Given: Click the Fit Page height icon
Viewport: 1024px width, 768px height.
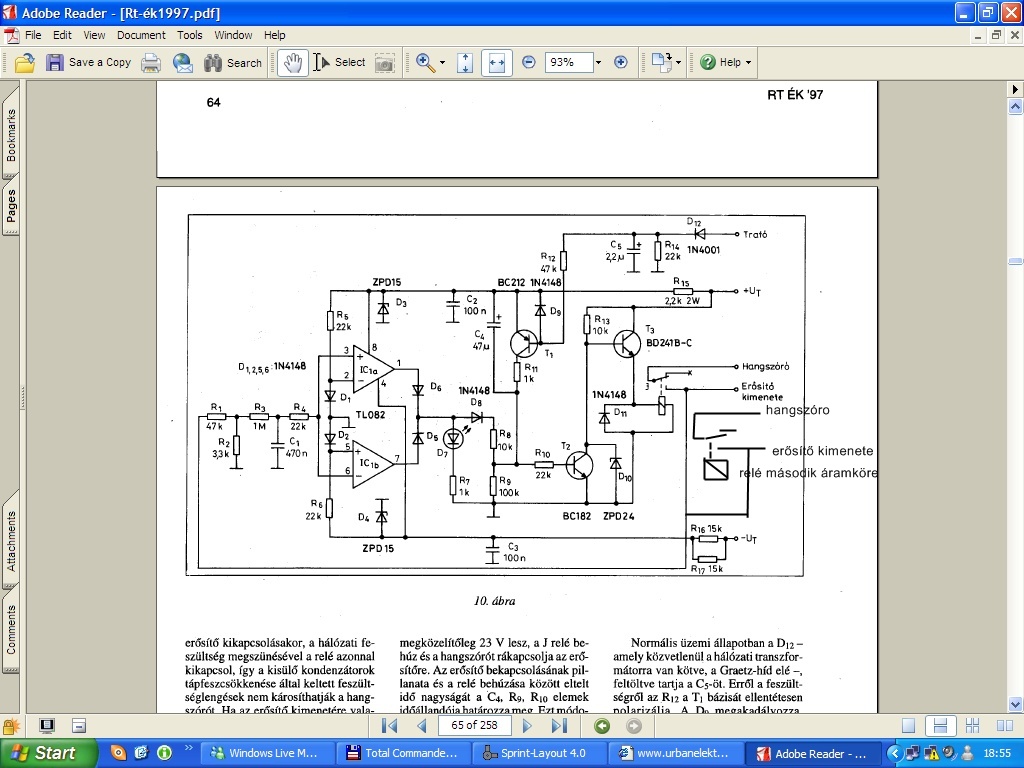Looking at the screenshot, I should pos(465,63).
